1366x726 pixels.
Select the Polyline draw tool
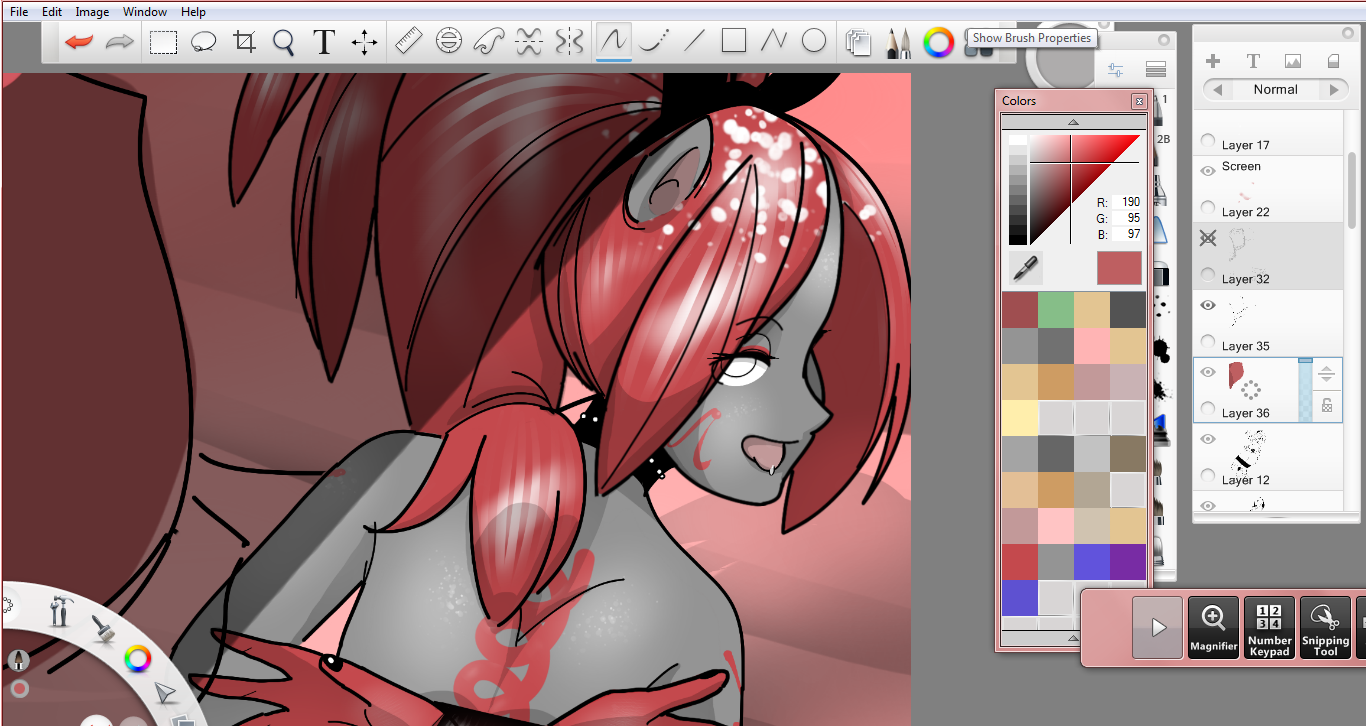coord(774,41)
